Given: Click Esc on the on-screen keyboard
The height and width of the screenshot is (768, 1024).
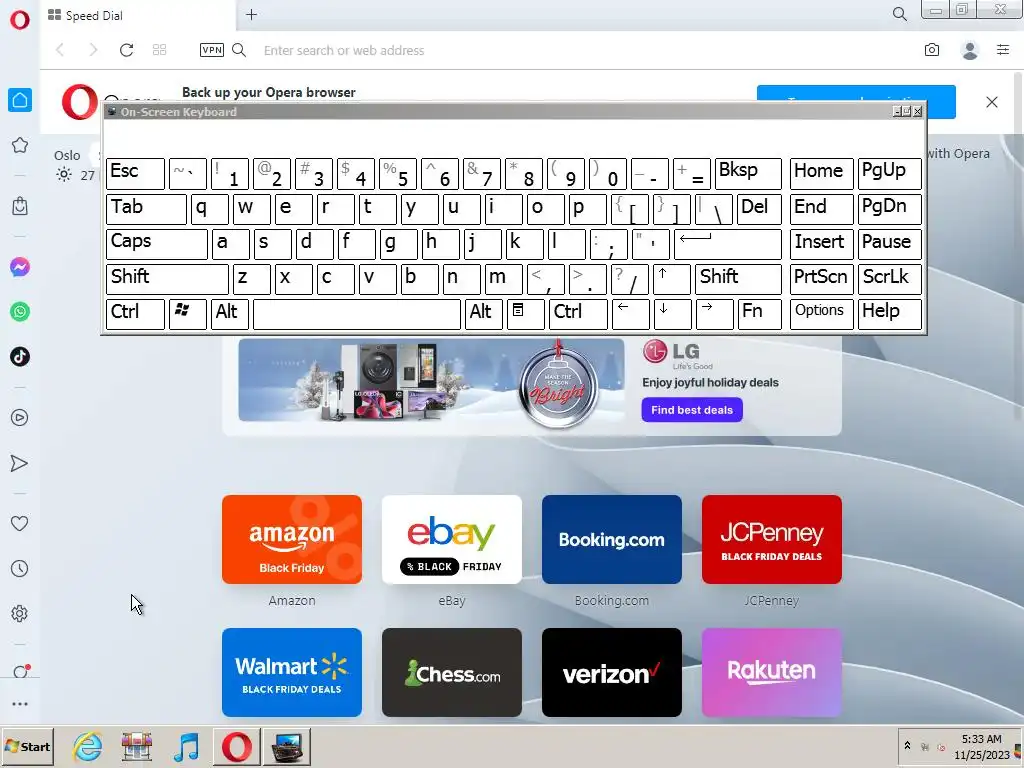Looking at the screenshot, I should [135, 174].
